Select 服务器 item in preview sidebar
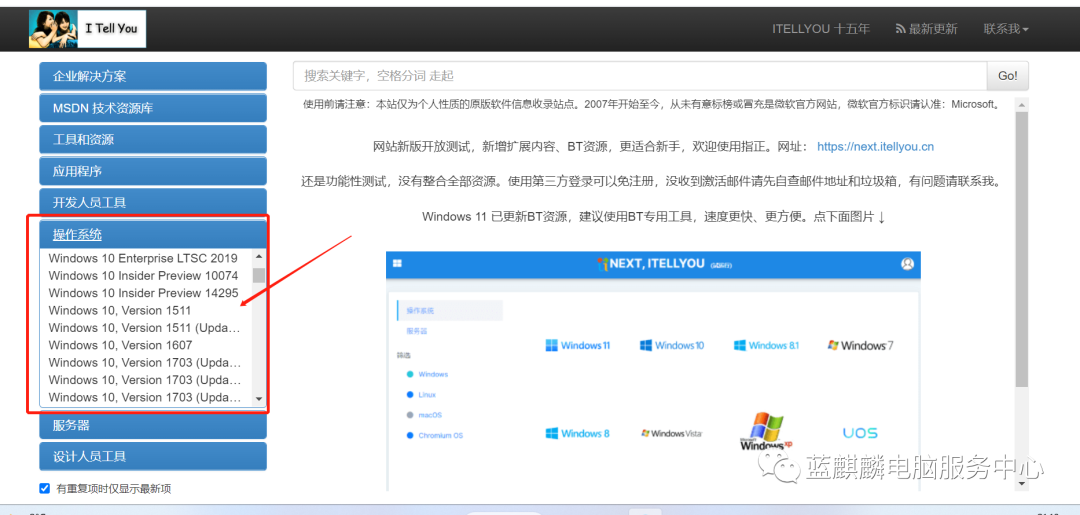Screen dimensions: 1080x515 417,331
